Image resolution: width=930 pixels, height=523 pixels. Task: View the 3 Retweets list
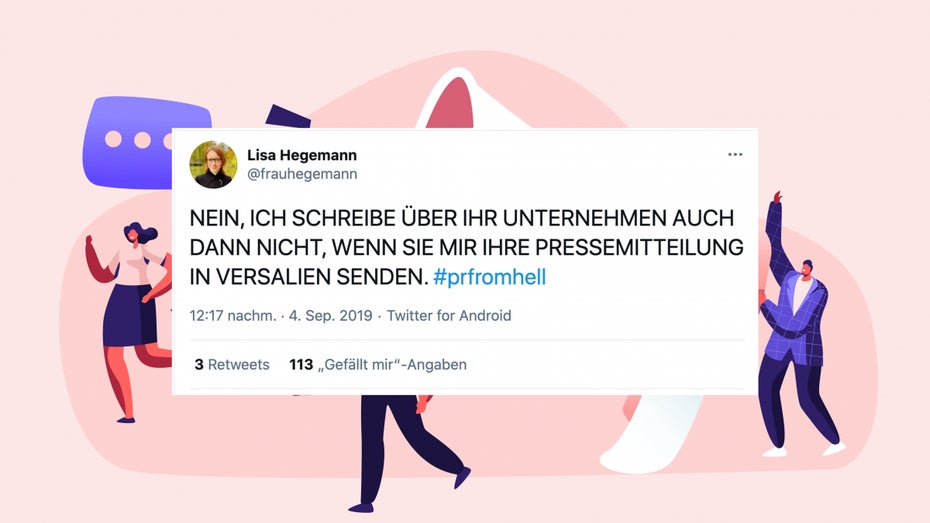pyautogui.click(x=232, y=364)
